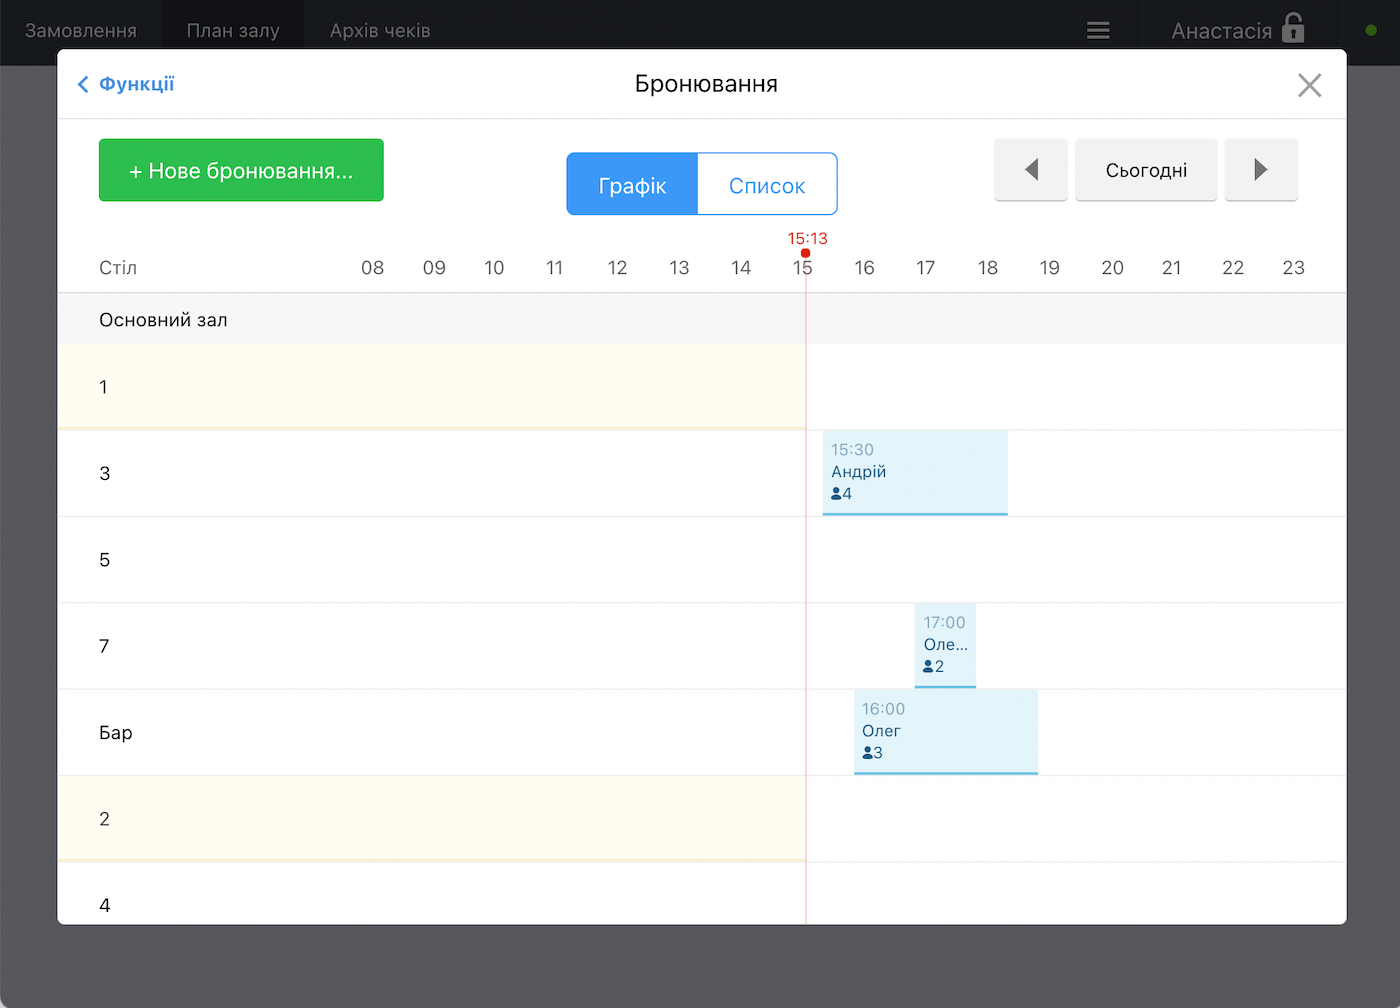Create a new booking with Нове бронювання
Screen dimensions: 1400x1008
point(241,171)
